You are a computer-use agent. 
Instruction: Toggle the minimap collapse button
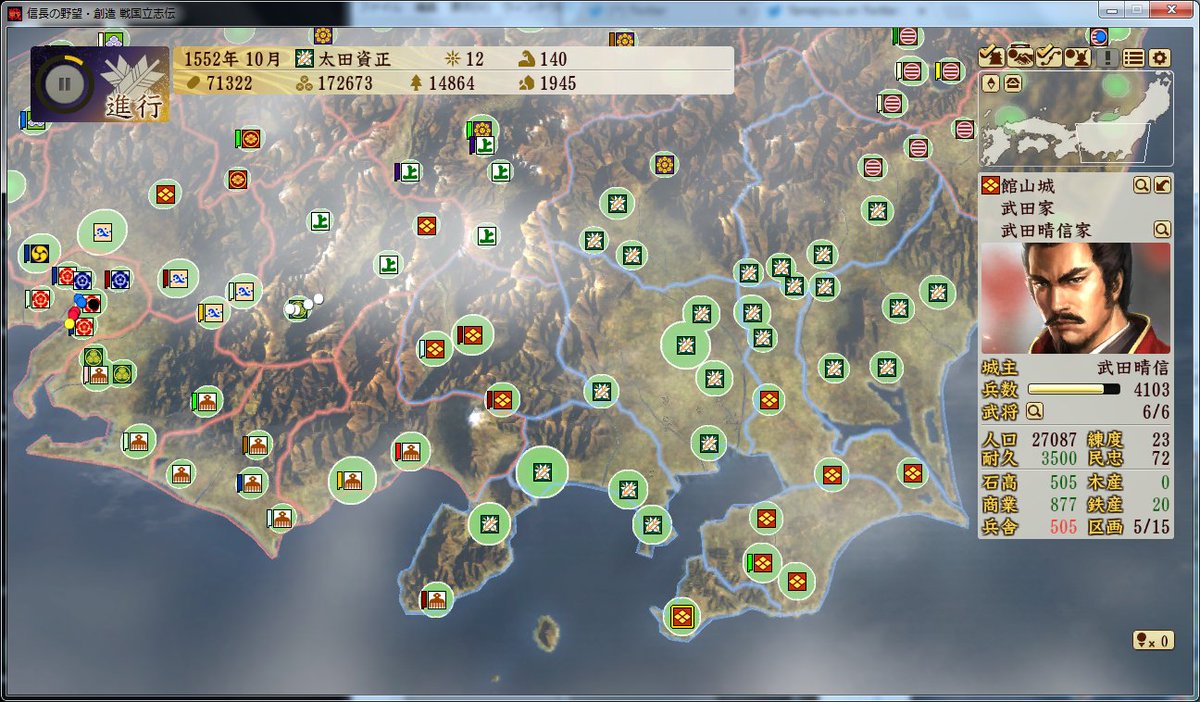(x=1013, y=84)
